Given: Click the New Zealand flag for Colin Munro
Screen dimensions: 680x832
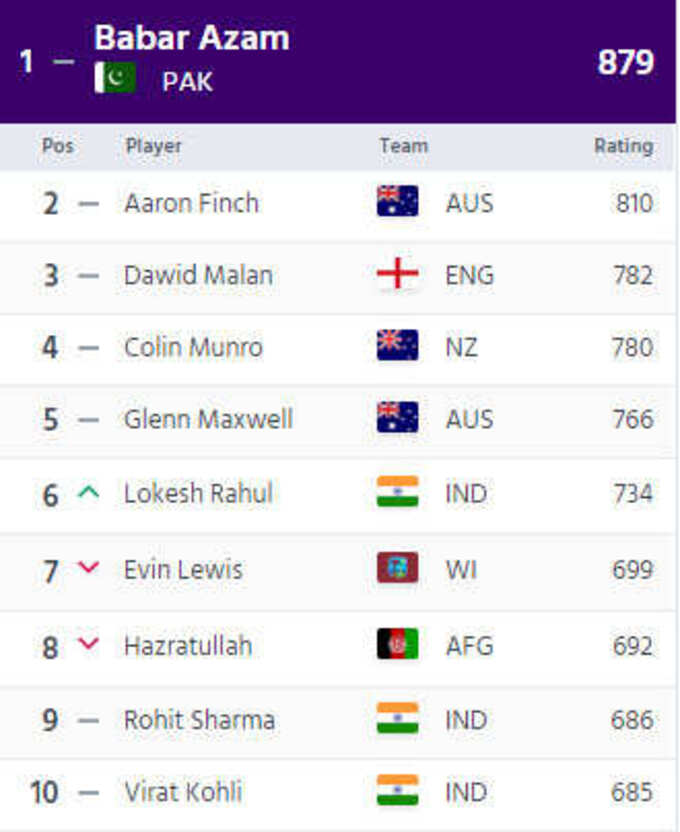Looking at the screenshot, I should pyautogui.click(x=397, y=345).
